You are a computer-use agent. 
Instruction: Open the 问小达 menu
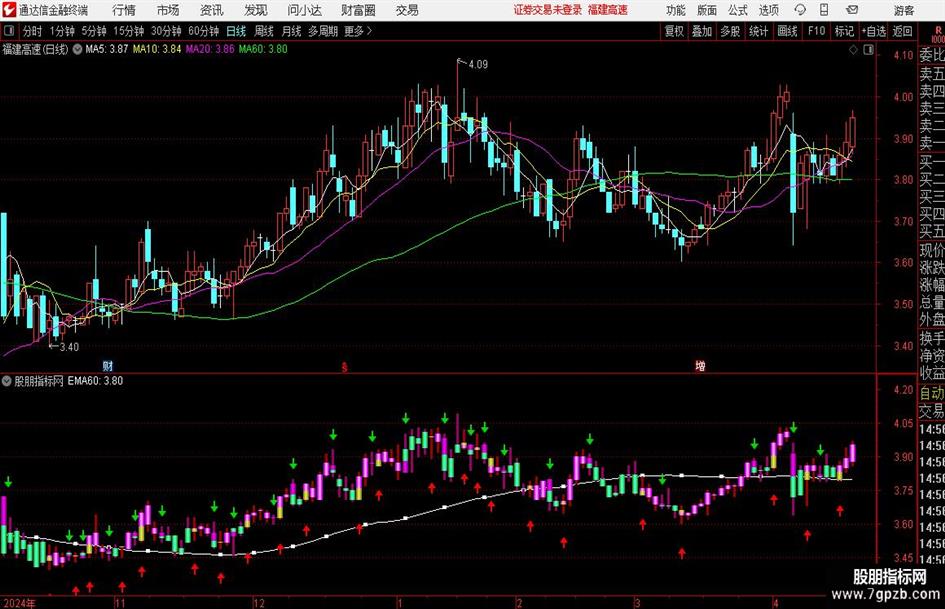click(x=304, y=10)
